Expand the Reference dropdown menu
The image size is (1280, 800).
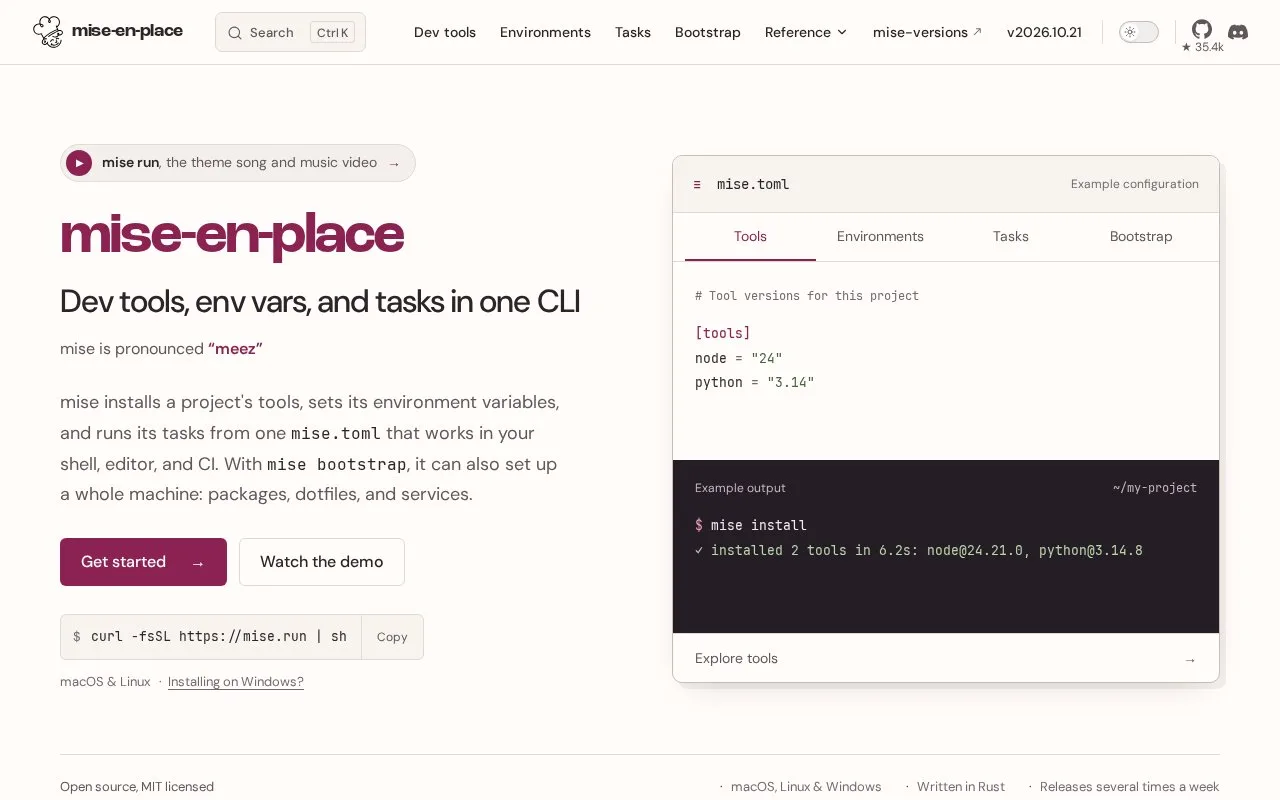806,32
